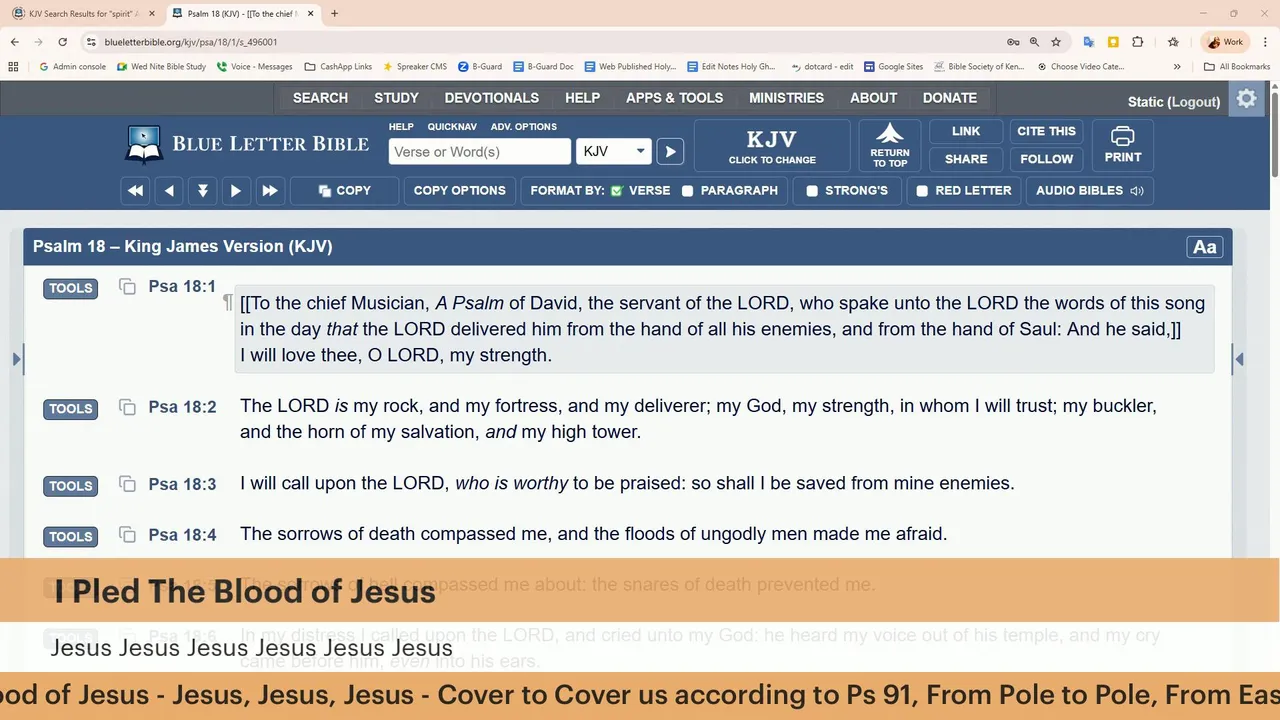Viewport: 1280px width, 720px height.
Task: Open the Wed Nite Bible Study bookmark
Action: coord(161,67)
